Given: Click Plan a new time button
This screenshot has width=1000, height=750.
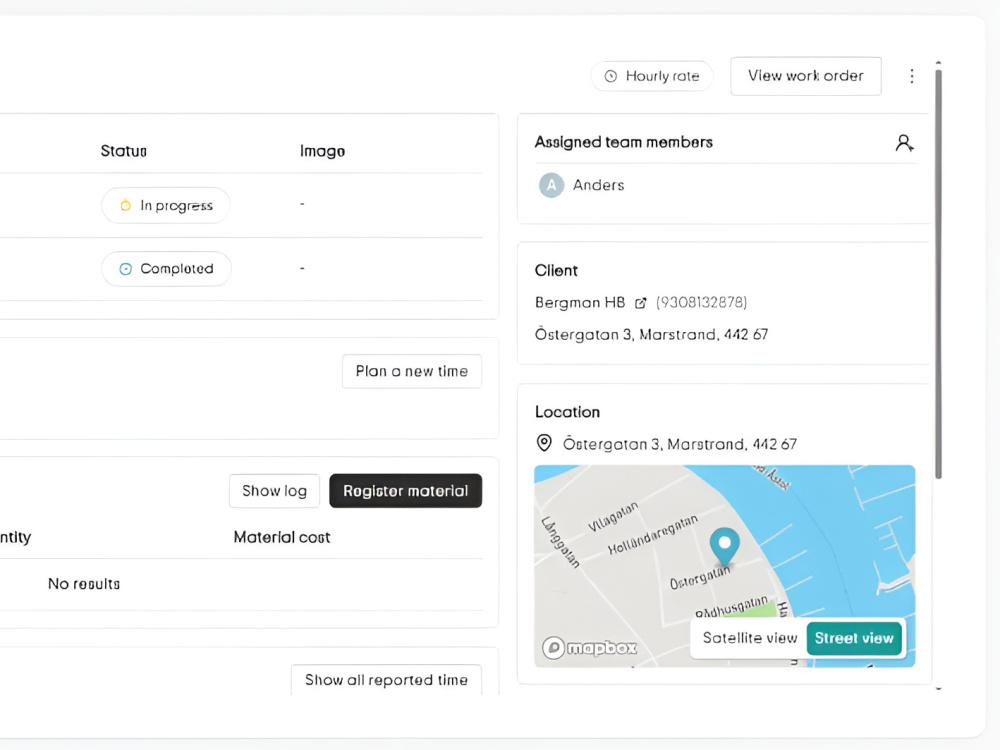Looking at the screenshot, I should click(x=412, y=371).
